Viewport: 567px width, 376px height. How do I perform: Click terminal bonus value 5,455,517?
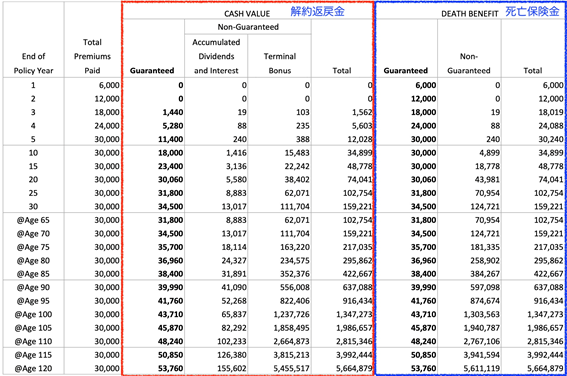point(291,369)
